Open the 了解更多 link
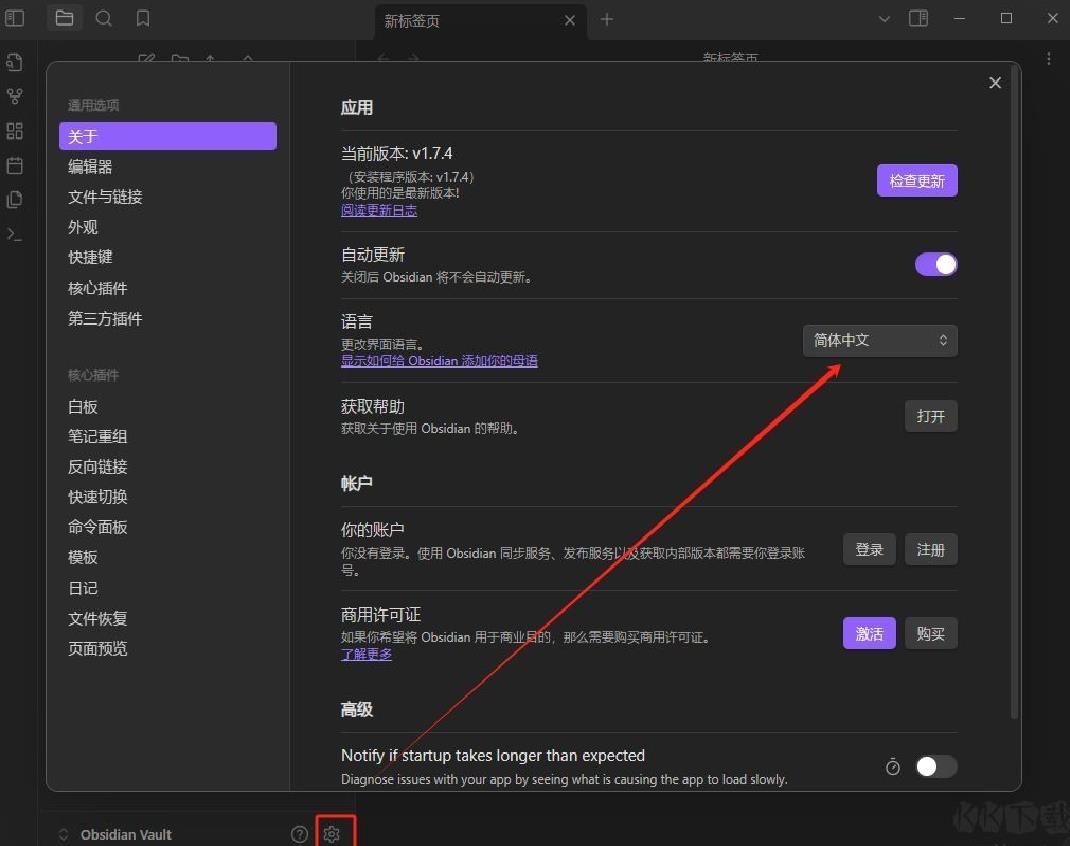 tap(366, 654)
